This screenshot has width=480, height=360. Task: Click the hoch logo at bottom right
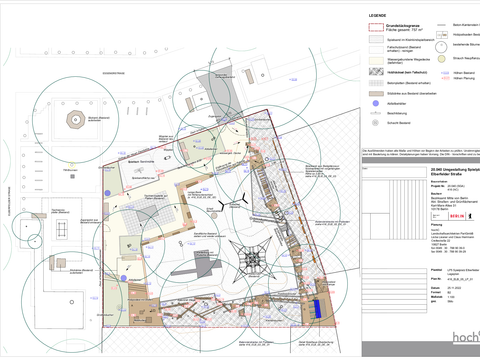click(x=466, y=337)
